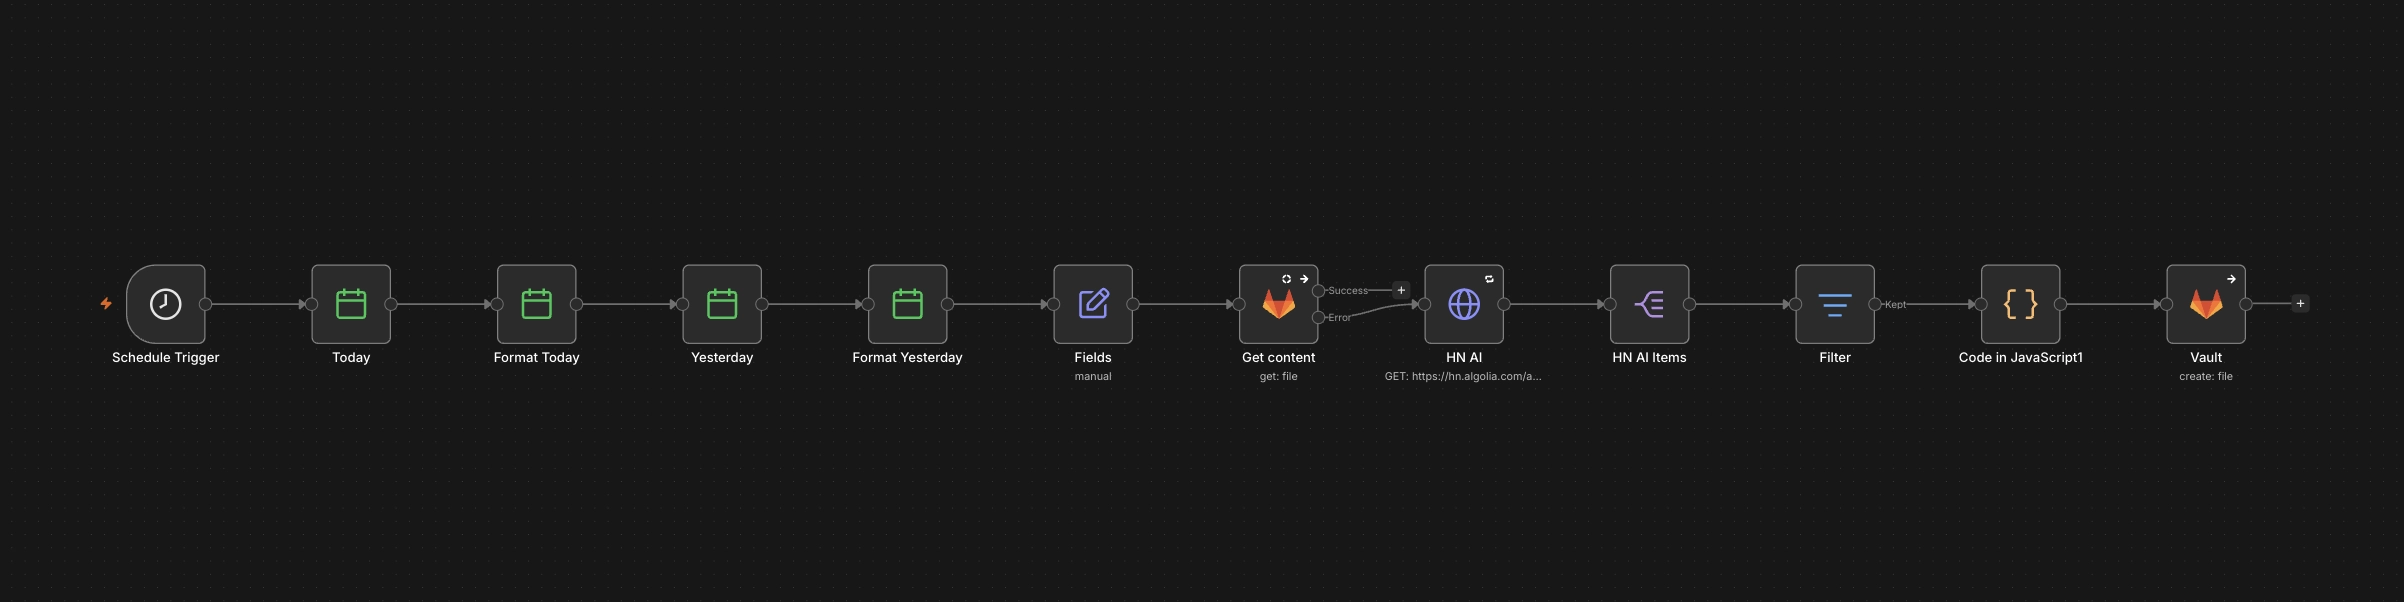The image size is (2404, 602).
Task: Select the Yesterday calendar node icon
Action: (722, 304)
